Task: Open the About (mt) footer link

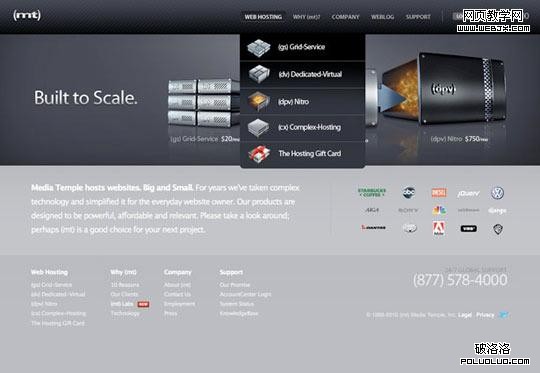Action: [177, 285]
